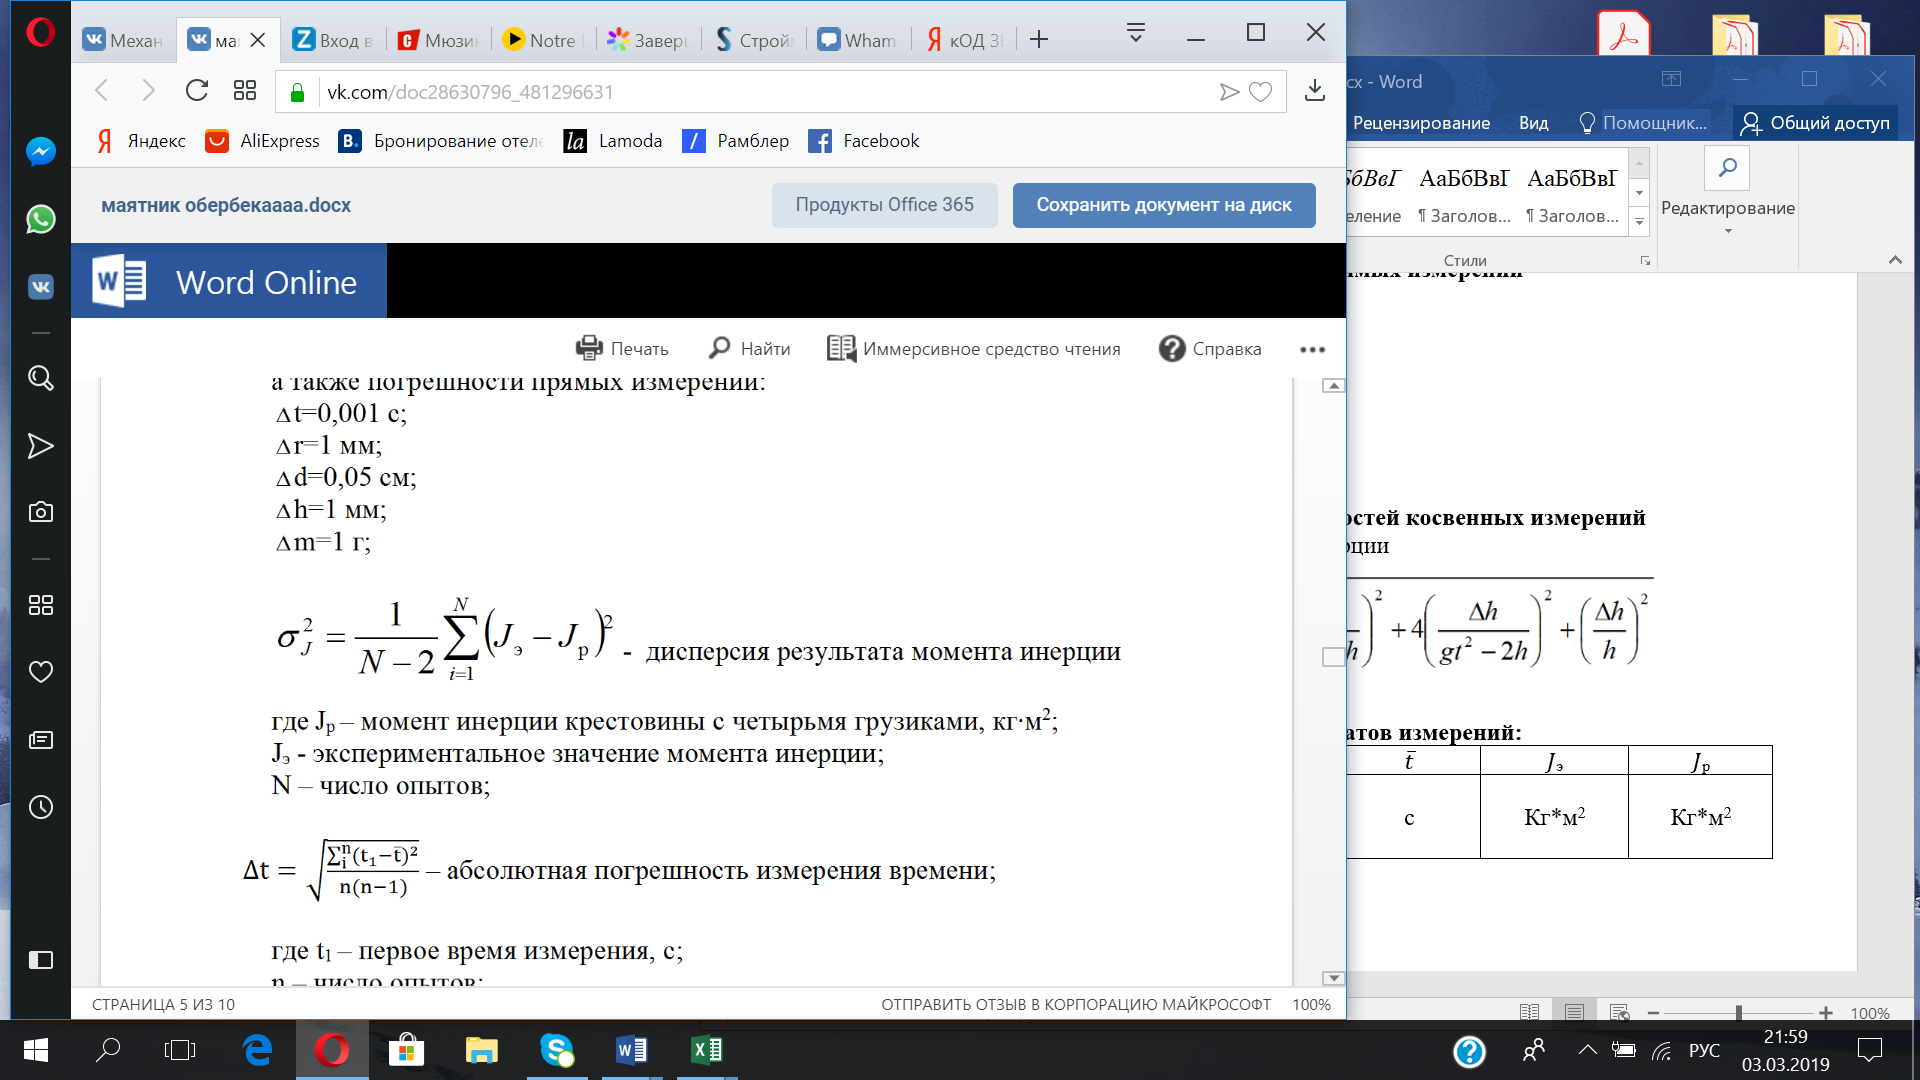Expand styles gallery more arrow in Word
Screen dimensions: 1920x1080
pyautogui.click(x=1639, y=222)
